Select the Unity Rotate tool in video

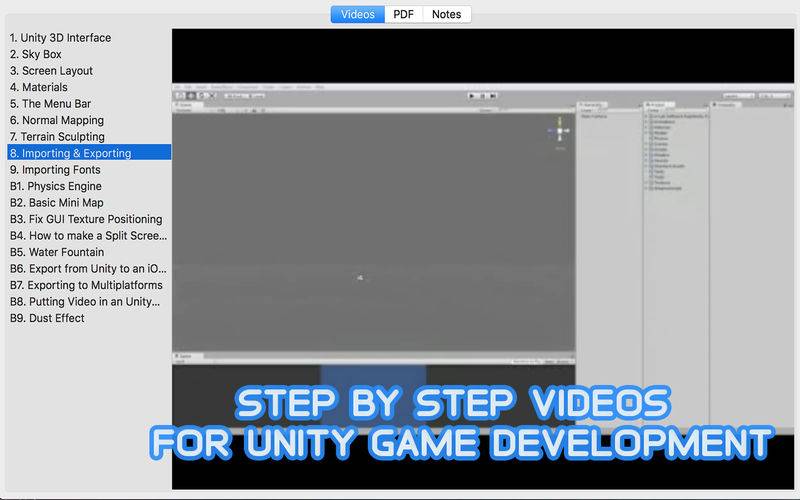point(201,95)
